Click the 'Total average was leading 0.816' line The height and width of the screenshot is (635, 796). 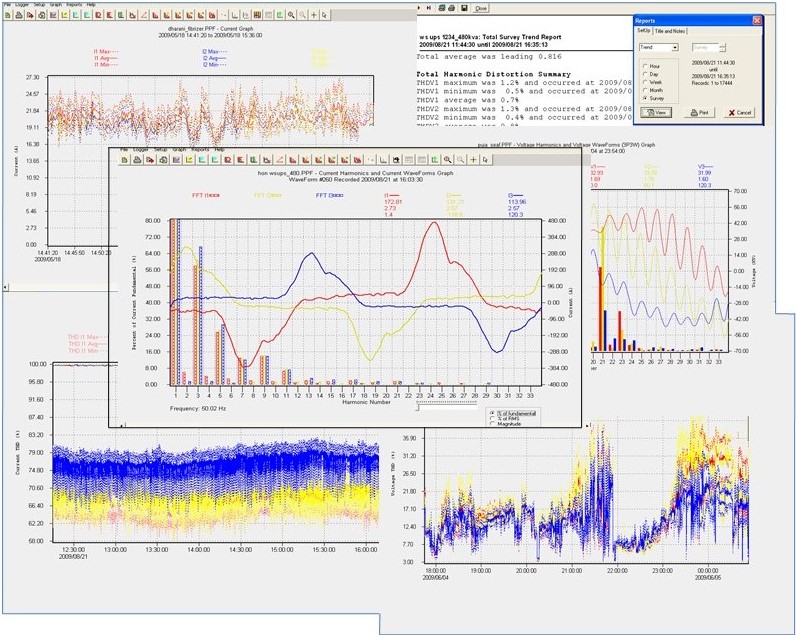click(489, 57)
